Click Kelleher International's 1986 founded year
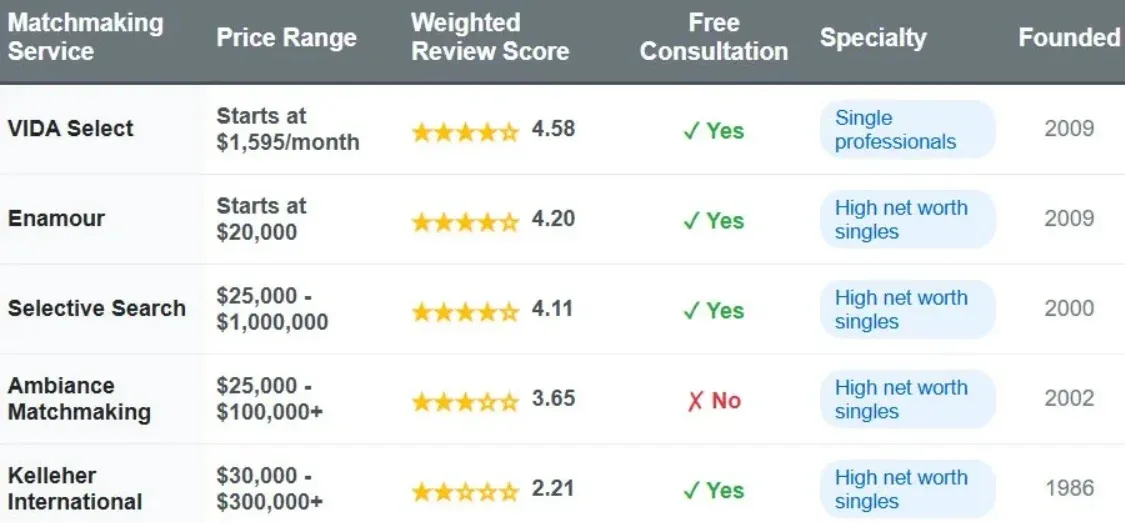 click(1069, 489)
